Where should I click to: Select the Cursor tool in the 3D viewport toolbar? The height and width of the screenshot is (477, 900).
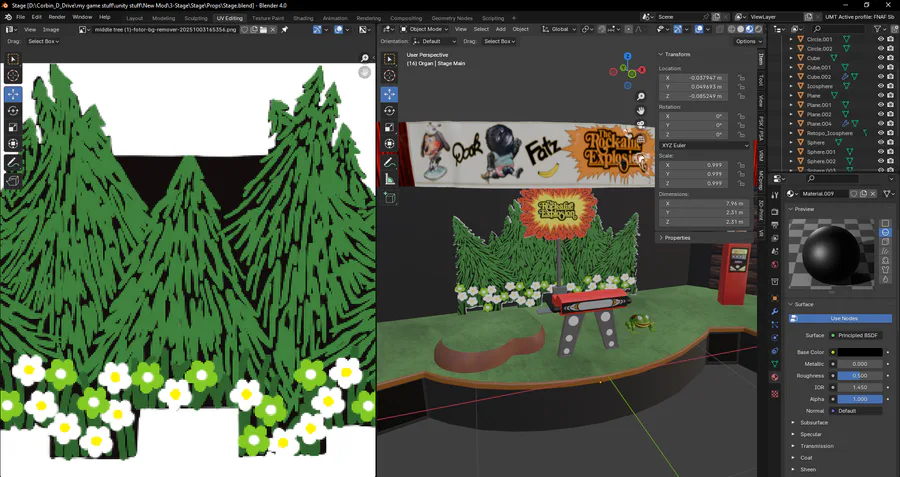(389, 75)
